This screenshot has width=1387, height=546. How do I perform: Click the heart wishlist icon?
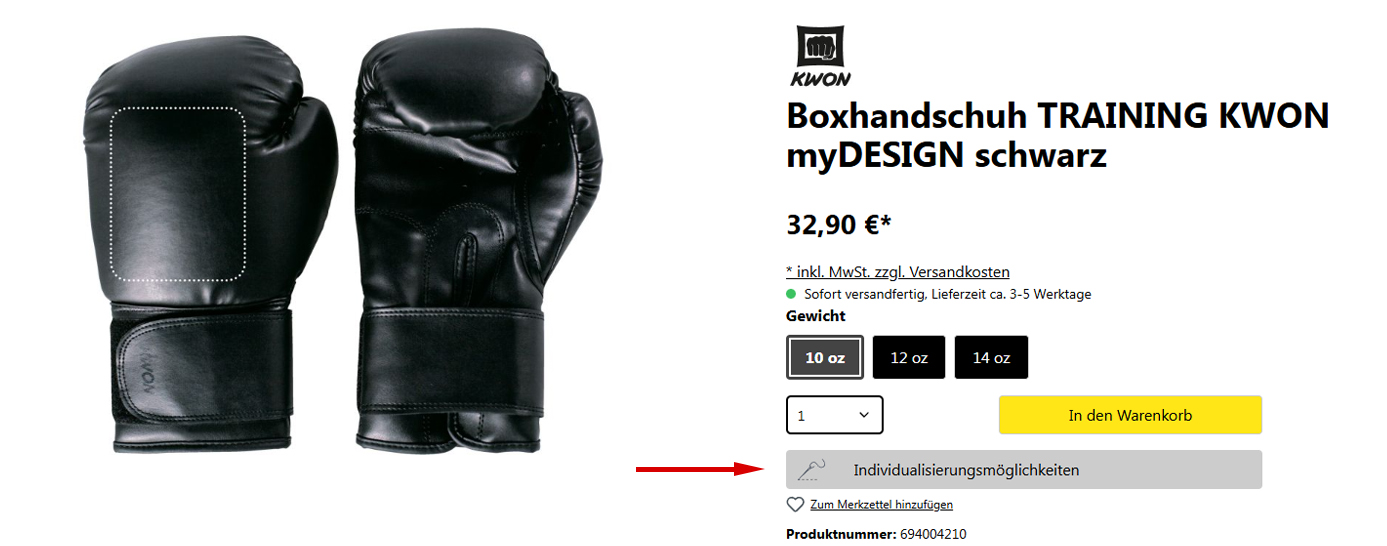coord(796,505)
